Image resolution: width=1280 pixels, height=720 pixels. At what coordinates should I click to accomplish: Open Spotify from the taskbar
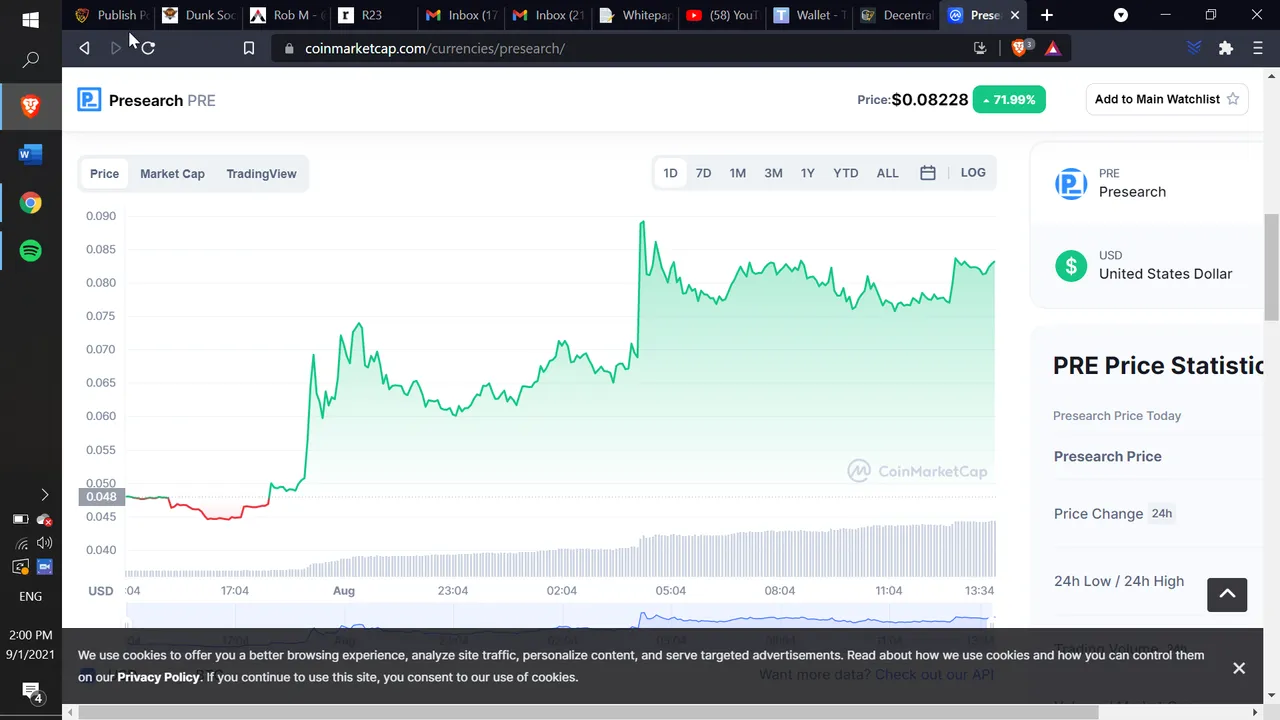click(30, 251)
